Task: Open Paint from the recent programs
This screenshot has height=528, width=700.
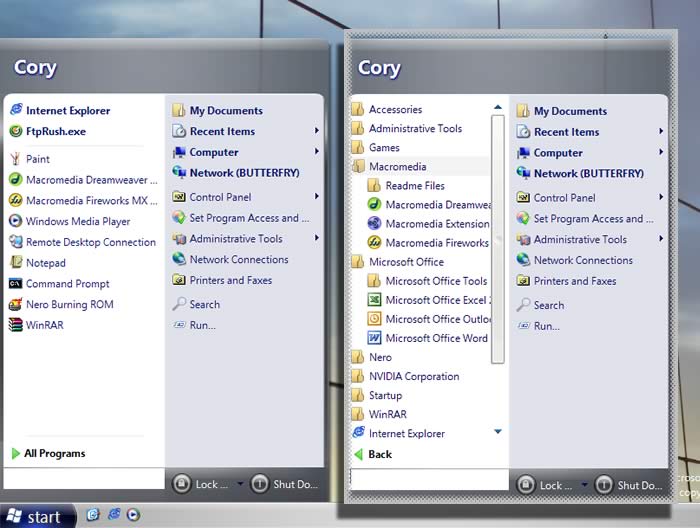Action: 29,159
